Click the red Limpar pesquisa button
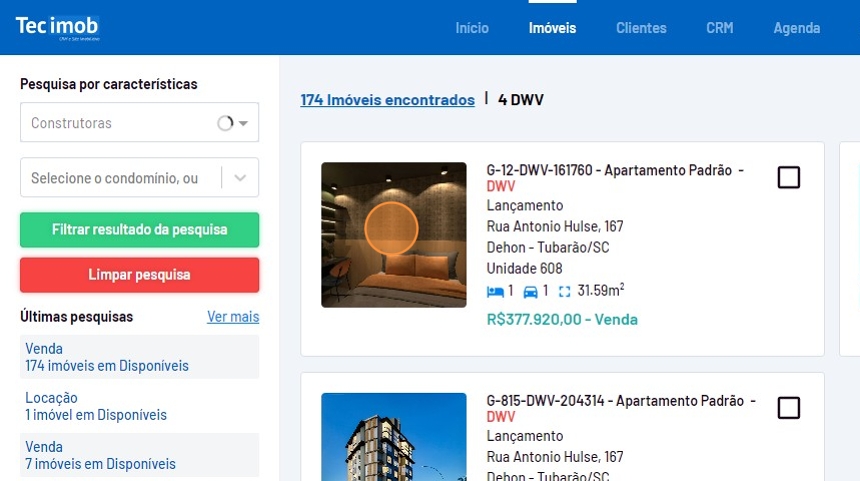 (x=139, y=275)
